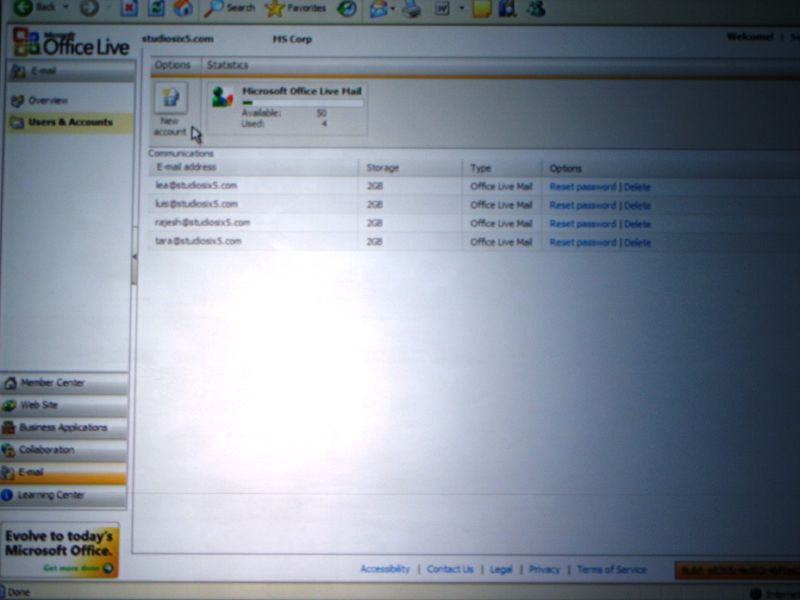Click the browser Stop icon

(129, 8)
